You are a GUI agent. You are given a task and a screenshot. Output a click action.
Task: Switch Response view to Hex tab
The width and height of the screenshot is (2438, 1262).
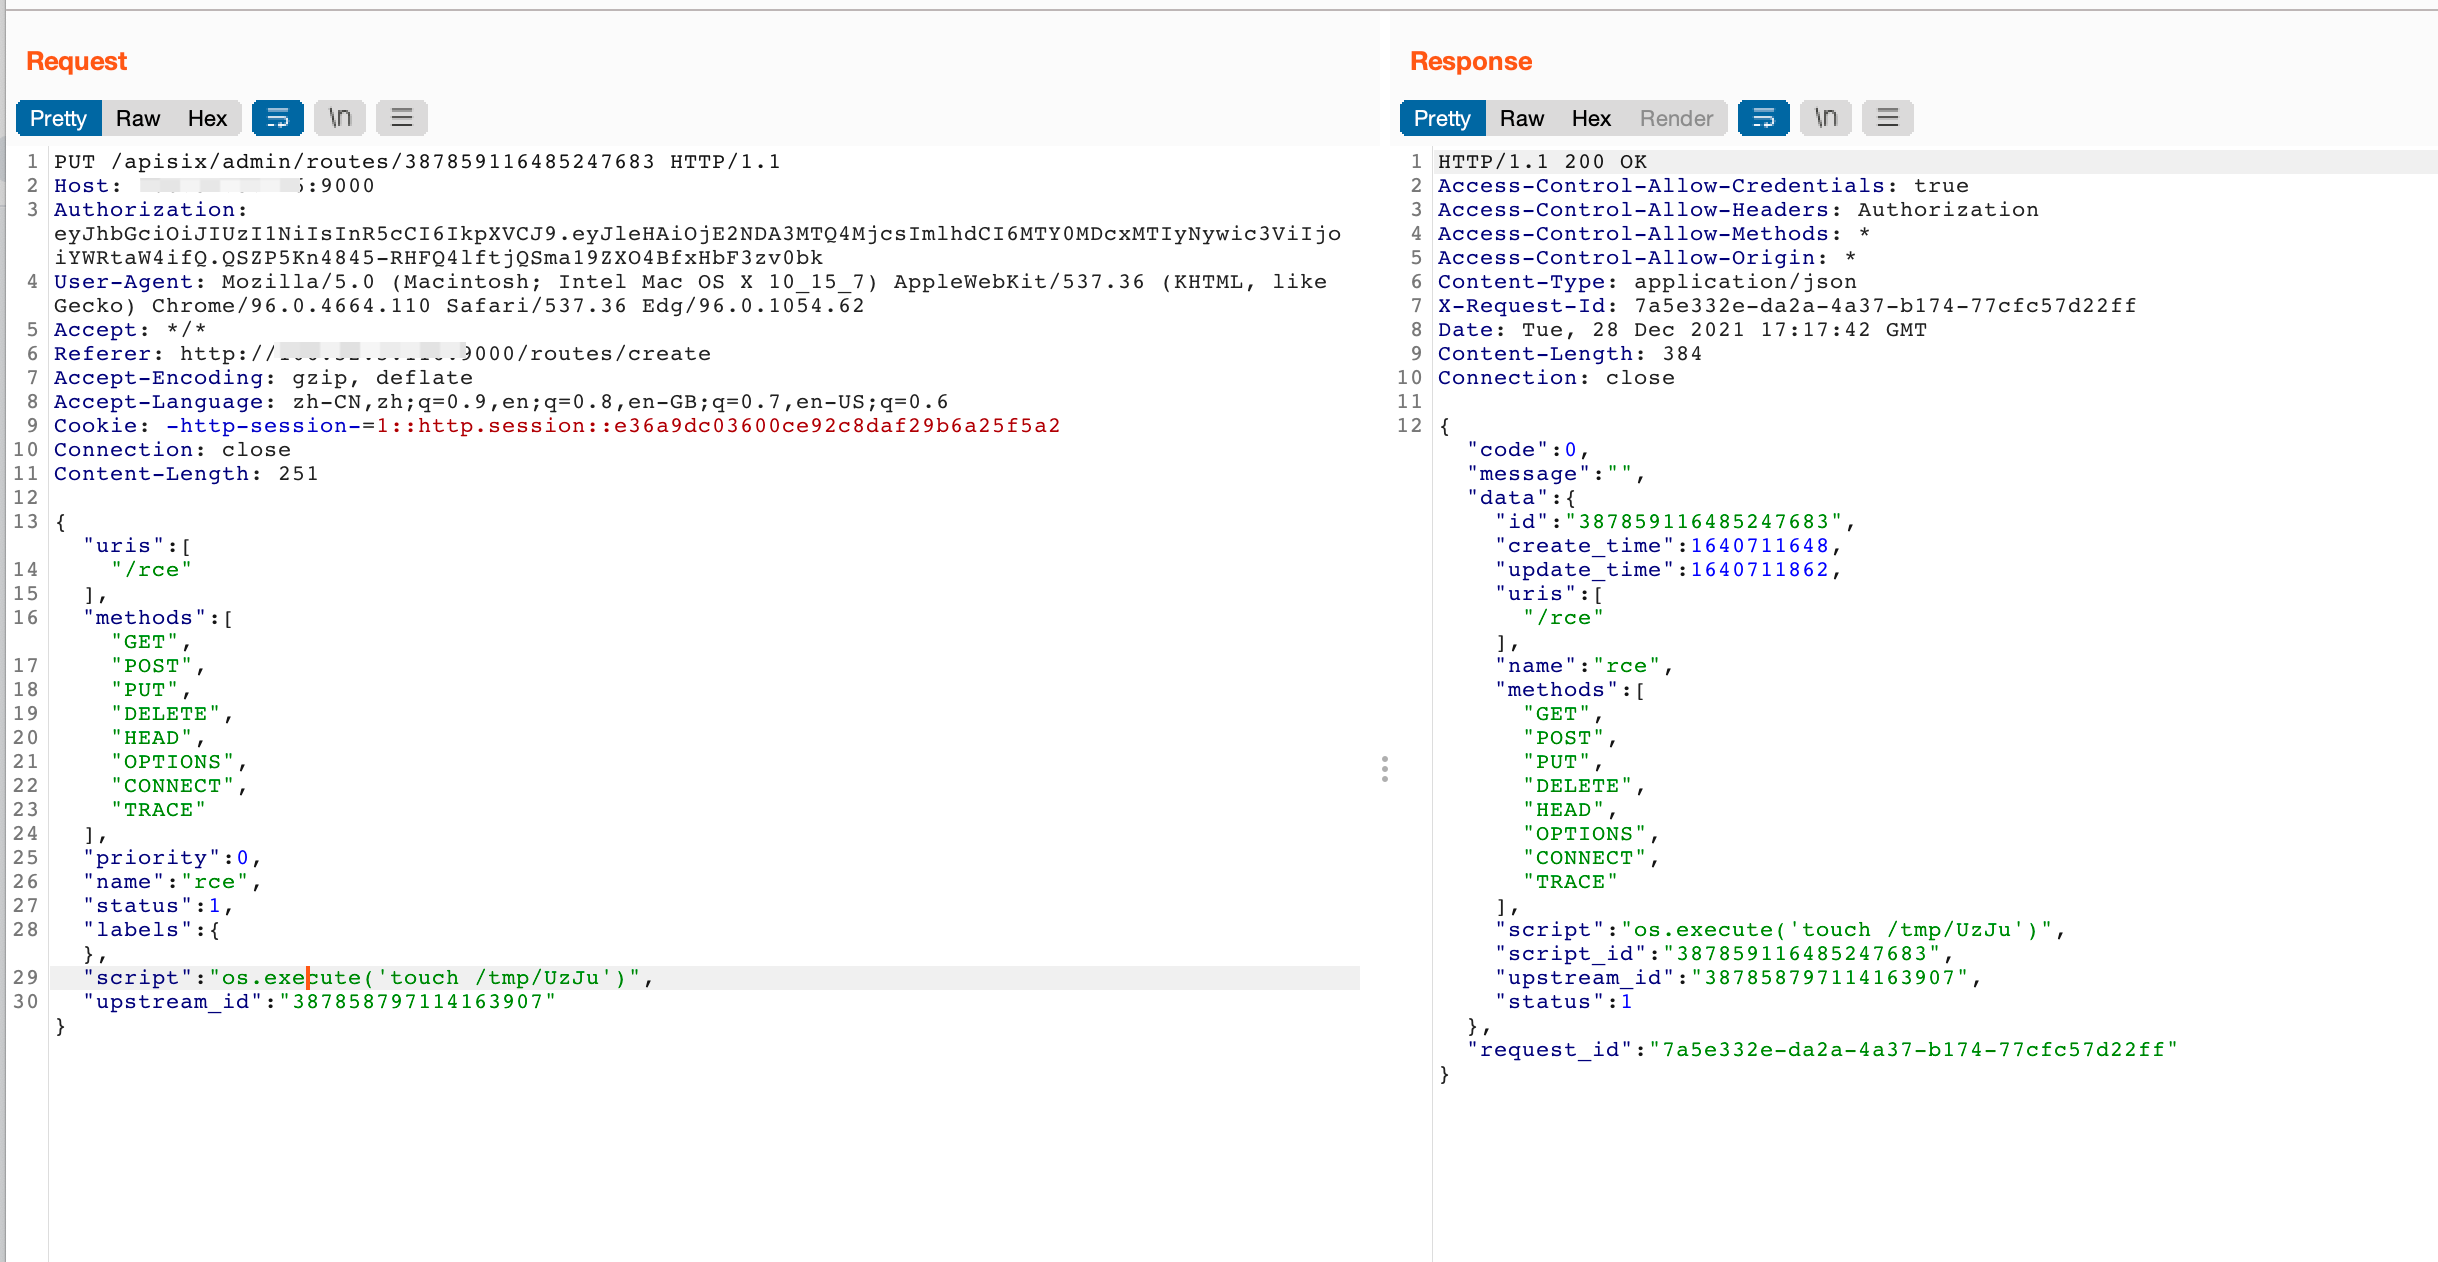1591,118
